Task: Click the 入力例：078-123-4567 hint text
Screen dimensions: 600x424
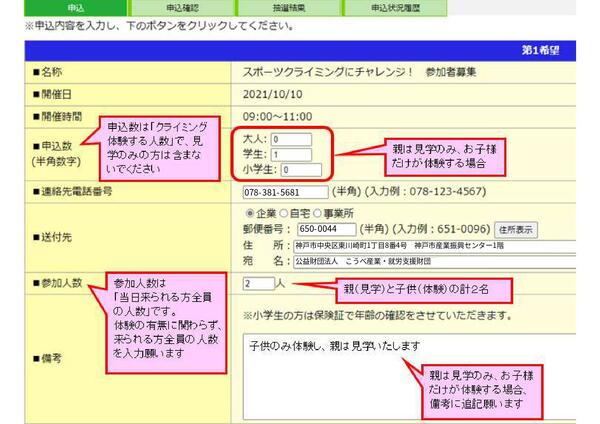Action: coord(425,191)
